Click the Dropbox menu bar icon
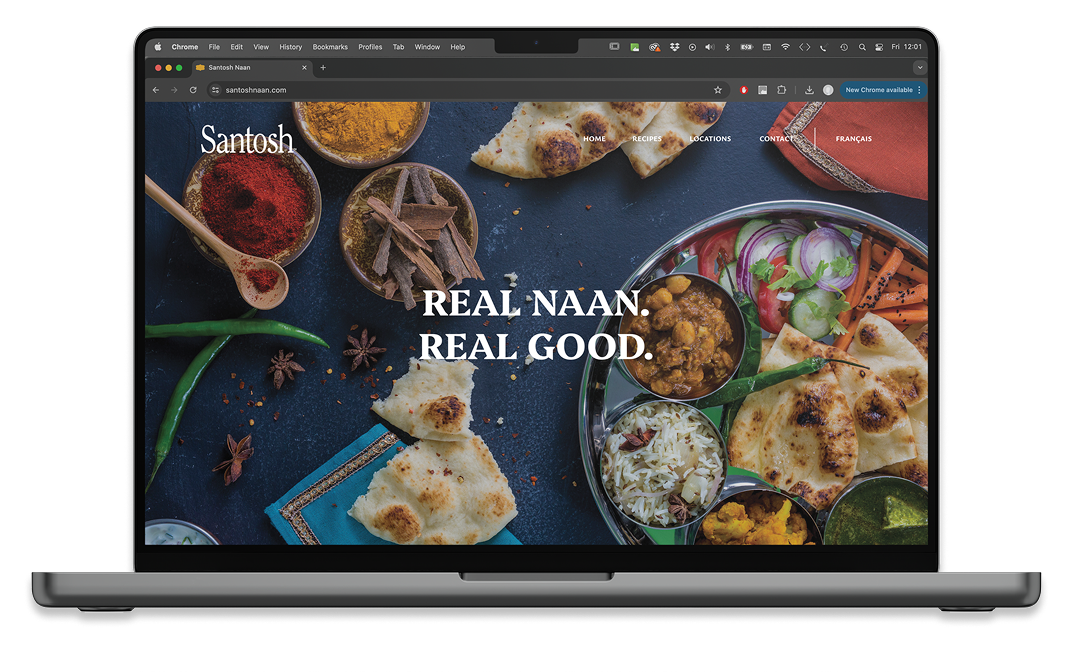 coord(674,47)
